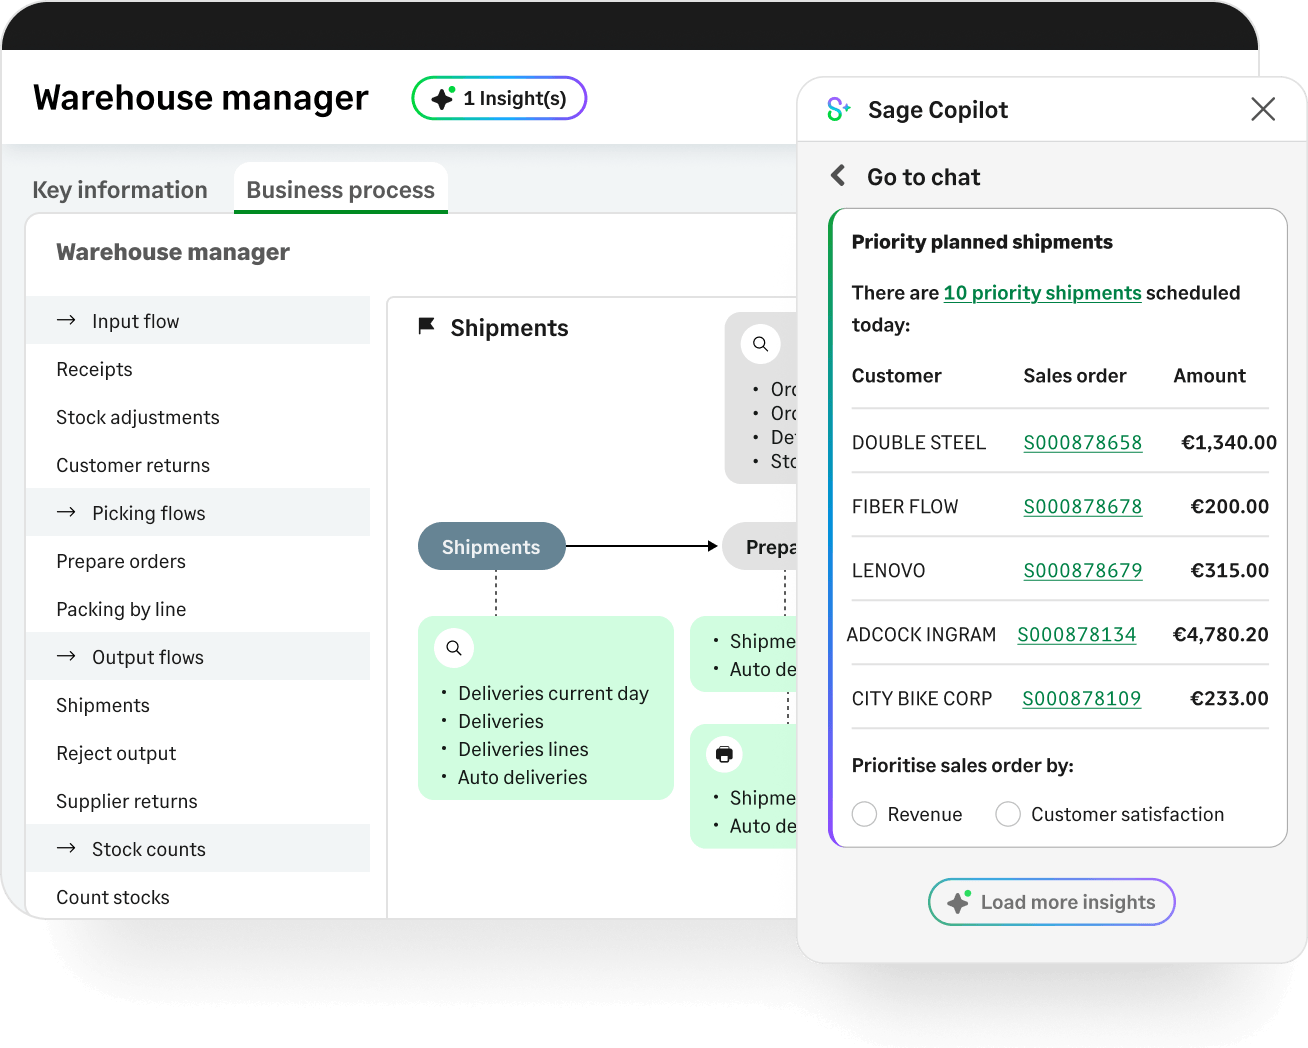Select the Picking flows section
The image size is (1308, 1048).
click(198, 512)
